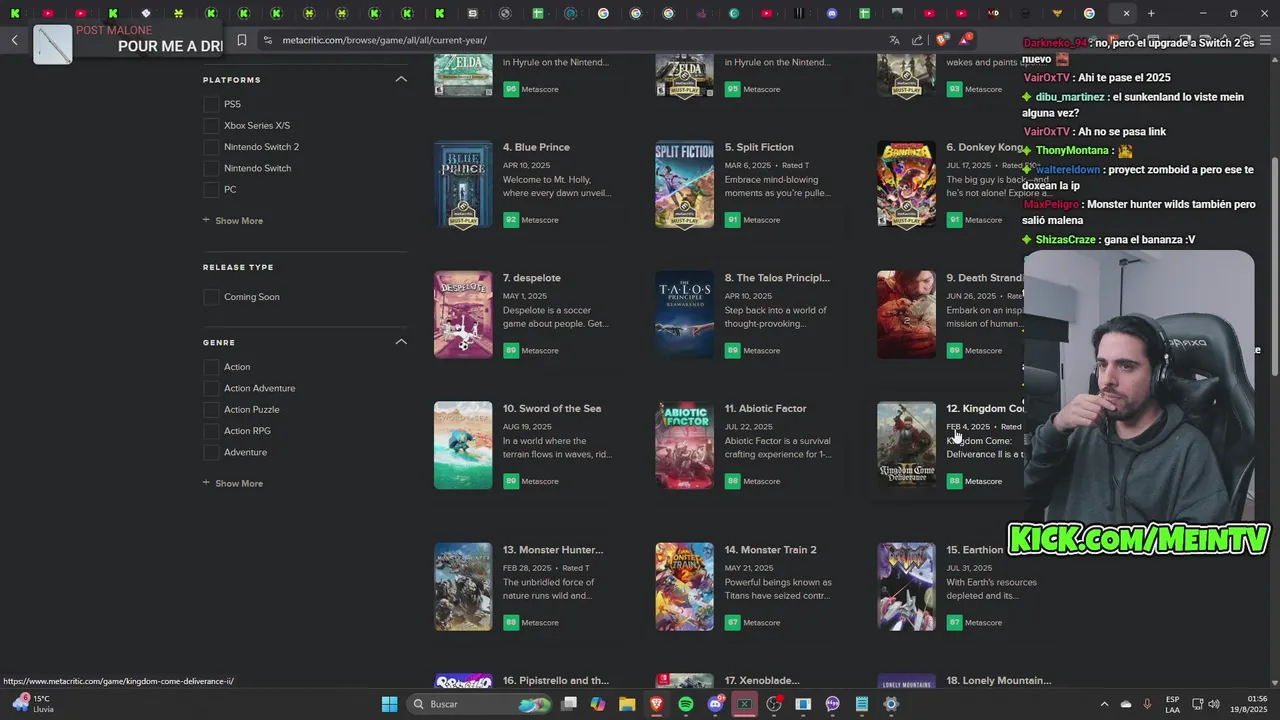Image resolution: width=1280 pixels, height=720 pixels.
Task: Check the Coming Soon release type
Action: tap(211, 297)
